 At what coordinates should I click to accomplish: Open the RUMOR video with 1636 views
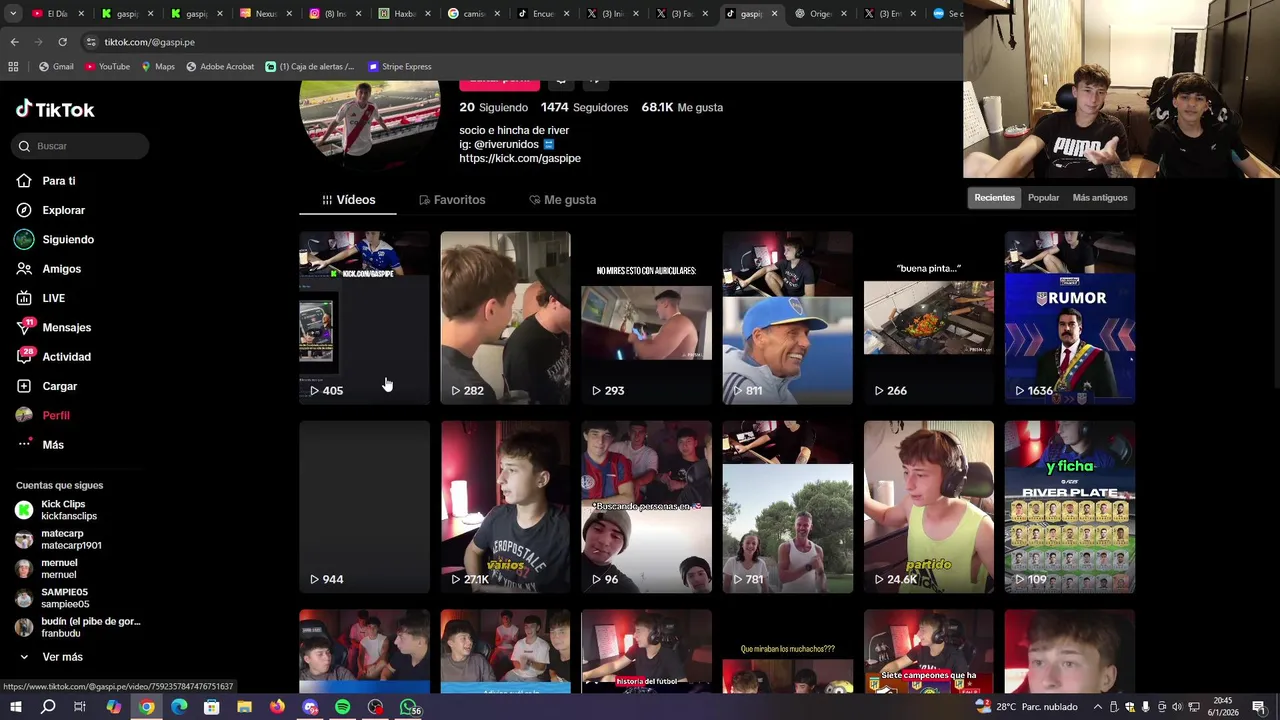1069,318
